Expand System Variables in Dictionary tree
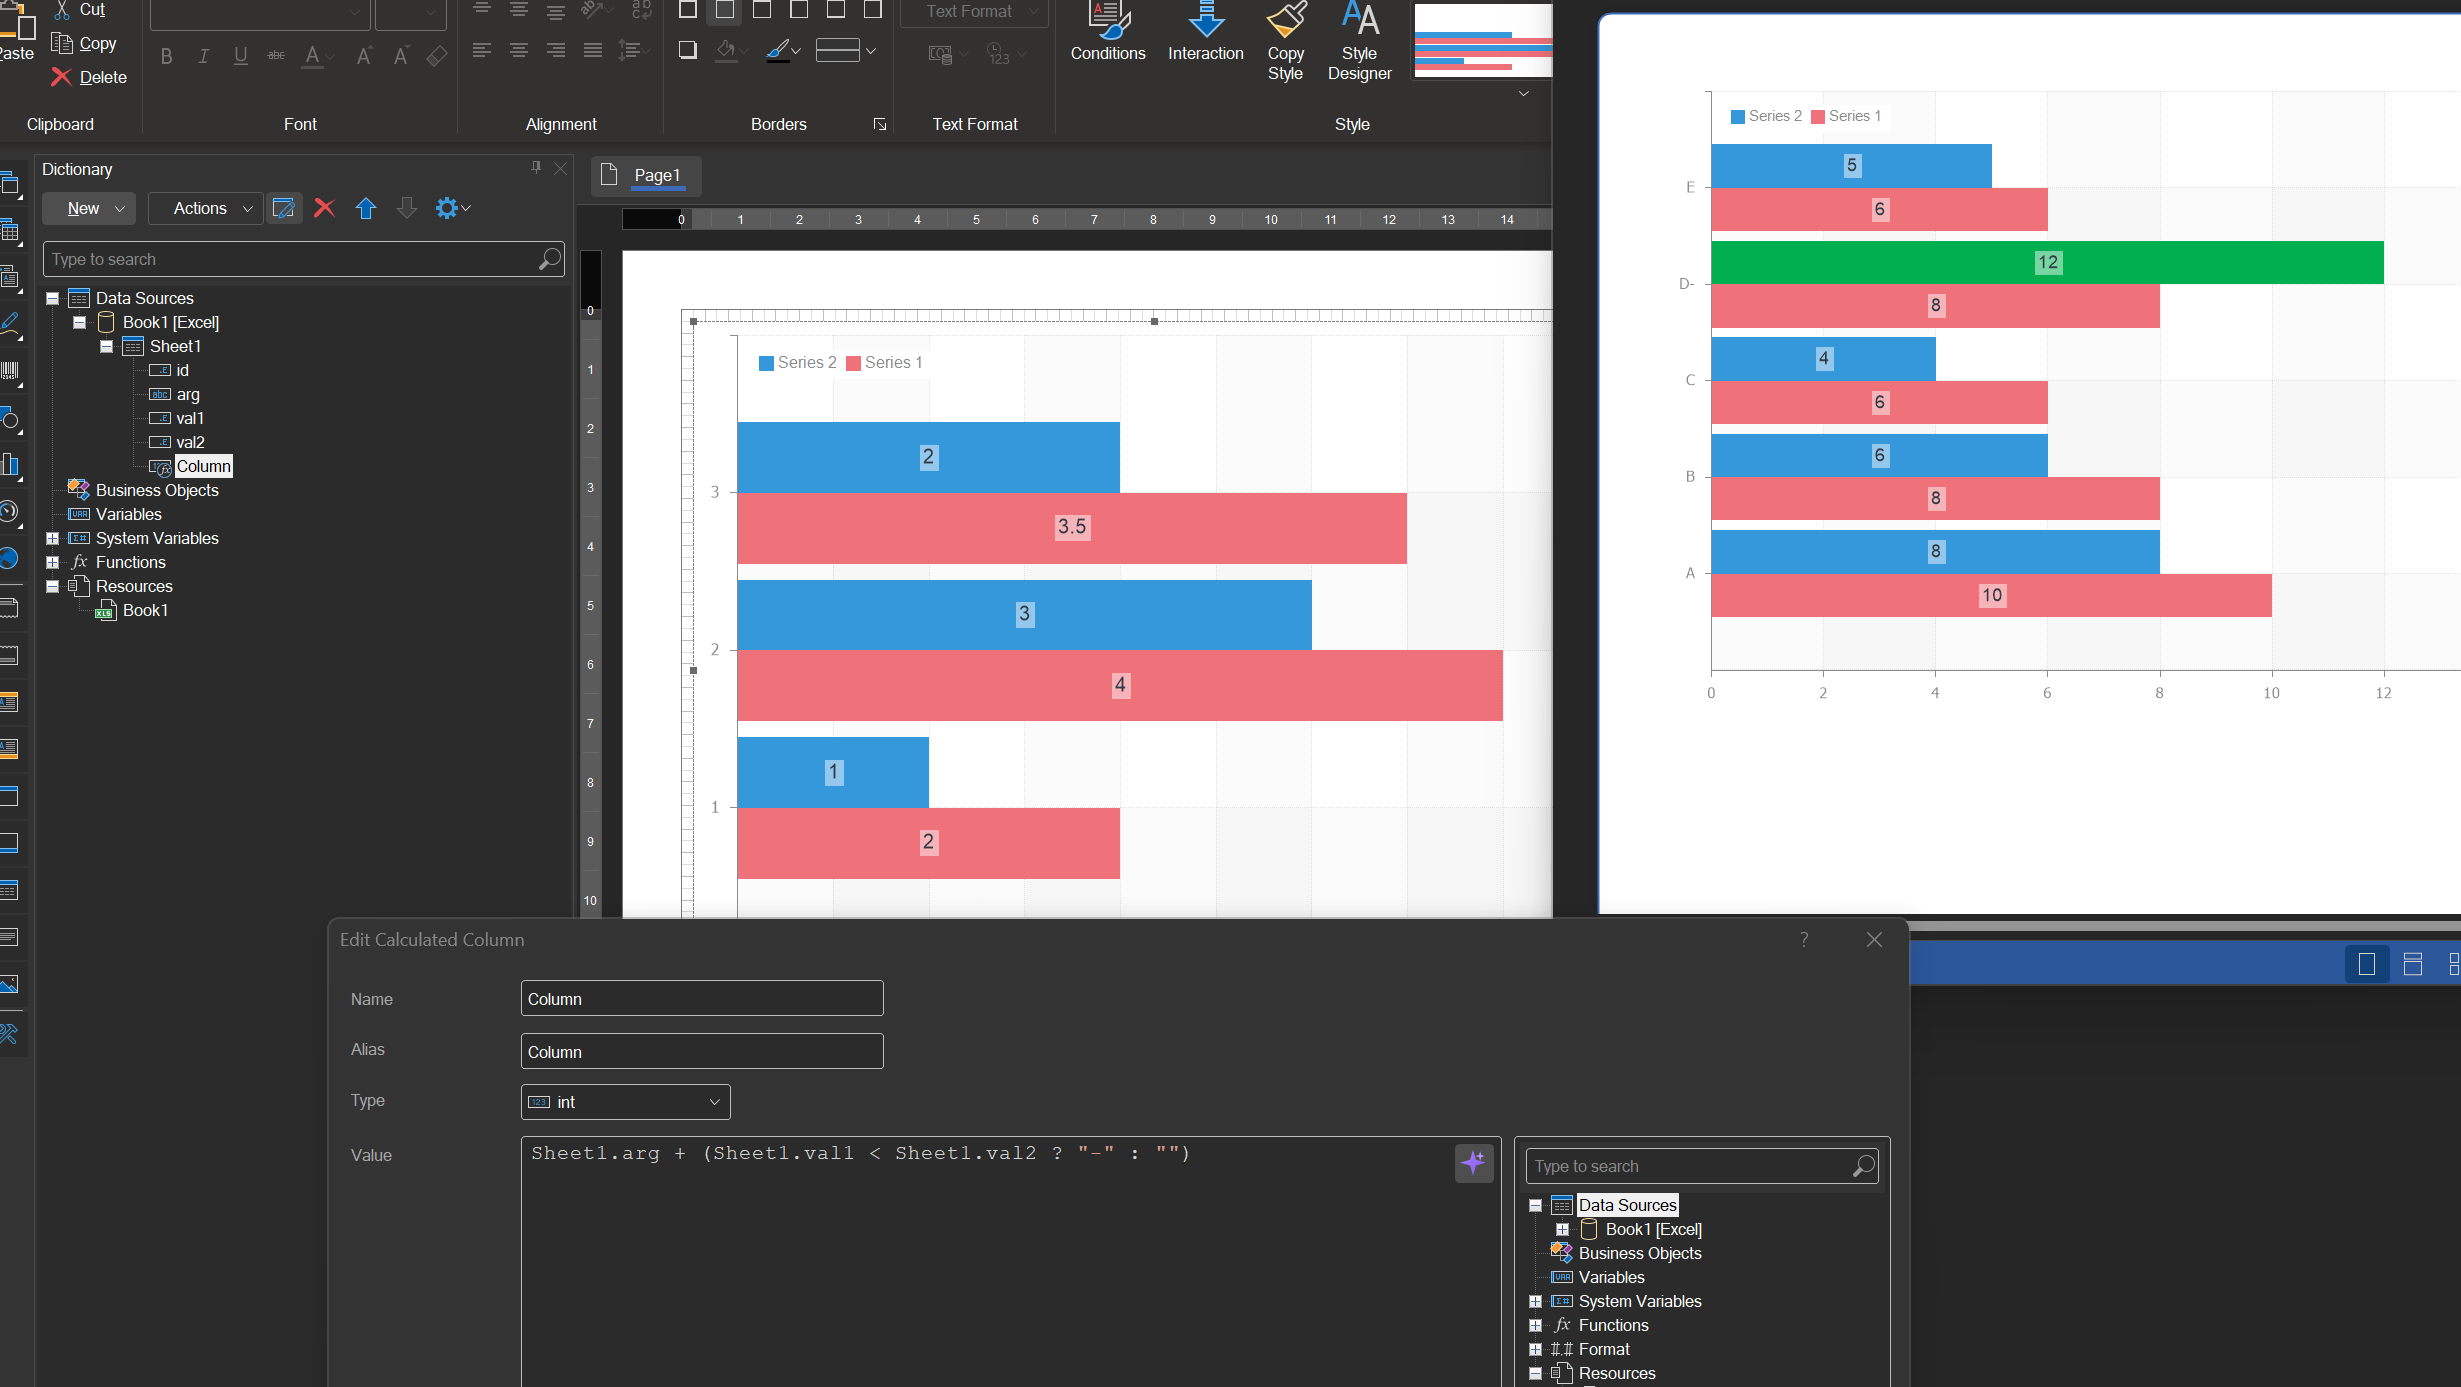 tap(52, 538)
